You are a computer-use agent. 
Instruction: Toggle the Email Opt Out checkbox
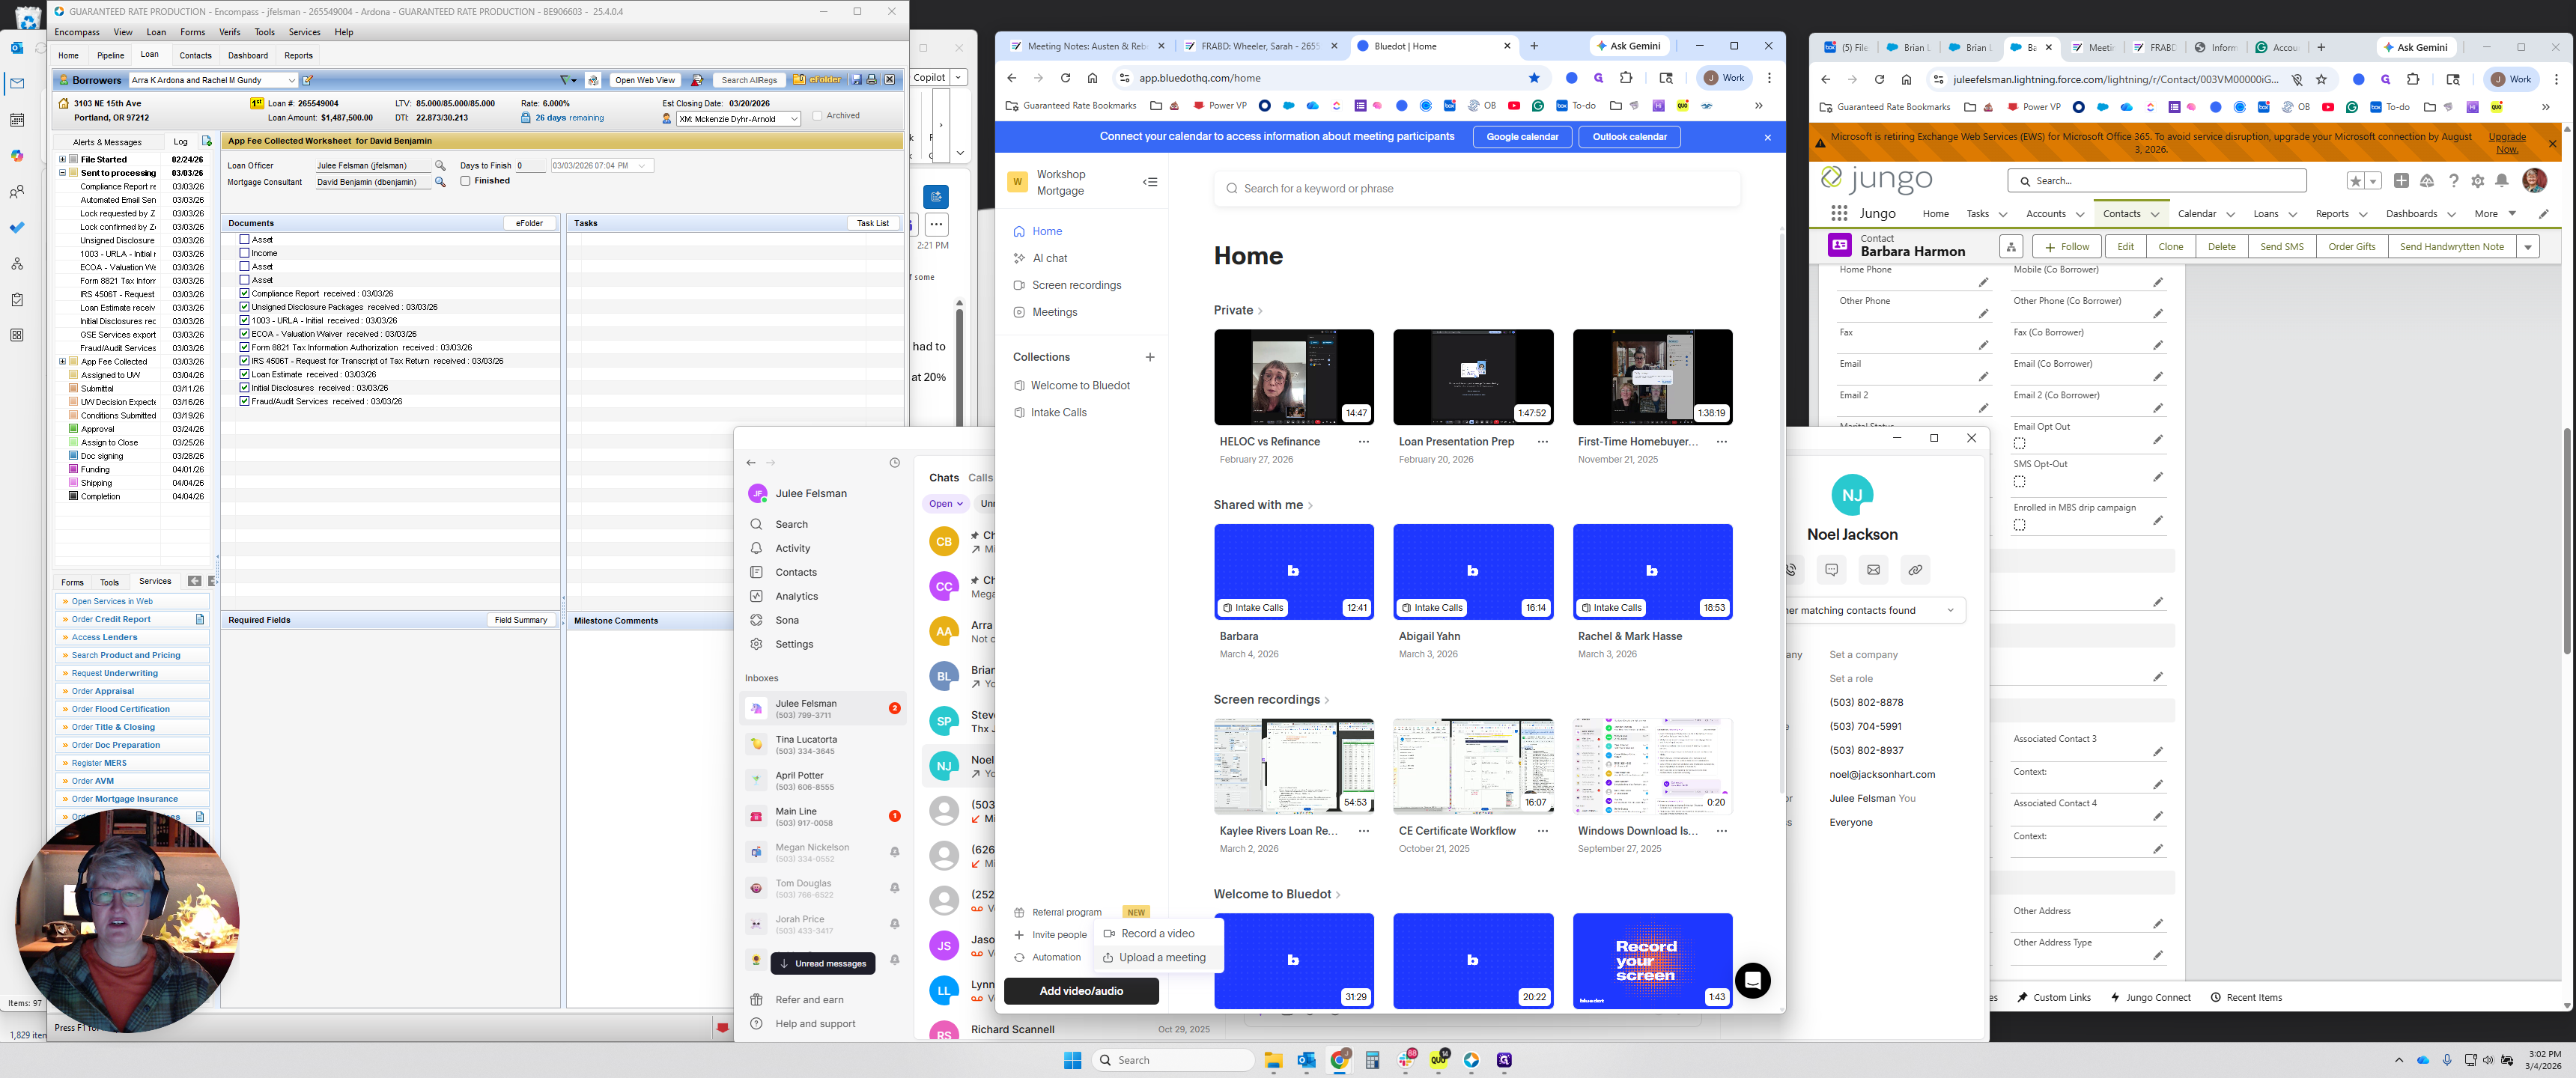(x=2019, y=443)
